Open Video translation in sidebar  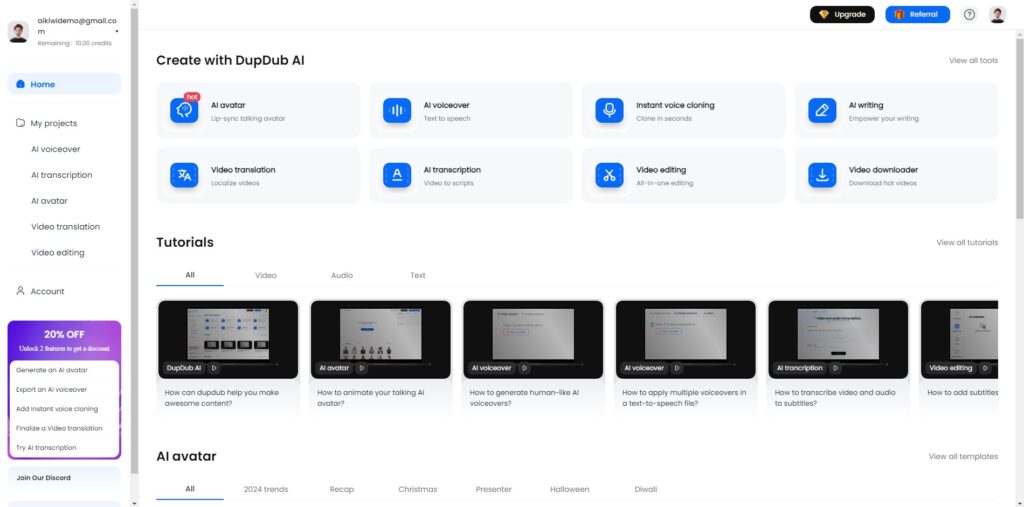click(65, 227)
